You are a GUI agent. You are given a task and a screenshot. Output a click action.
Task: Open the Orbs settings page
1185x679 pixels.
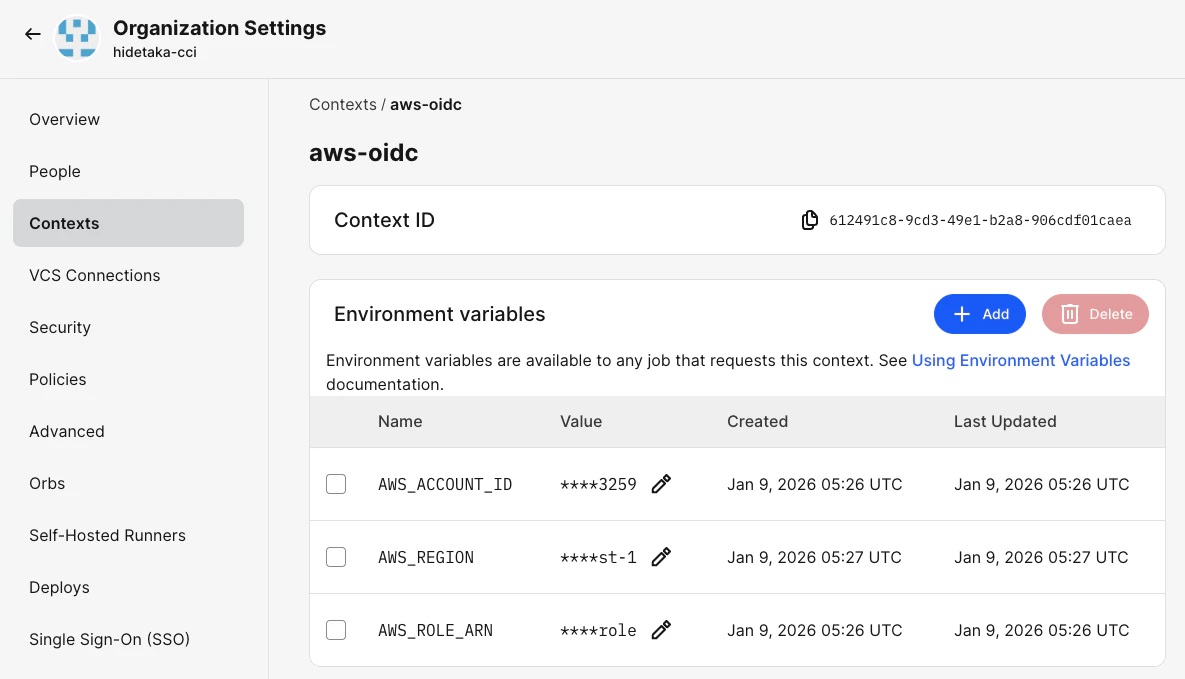click(x=47, y=483)
